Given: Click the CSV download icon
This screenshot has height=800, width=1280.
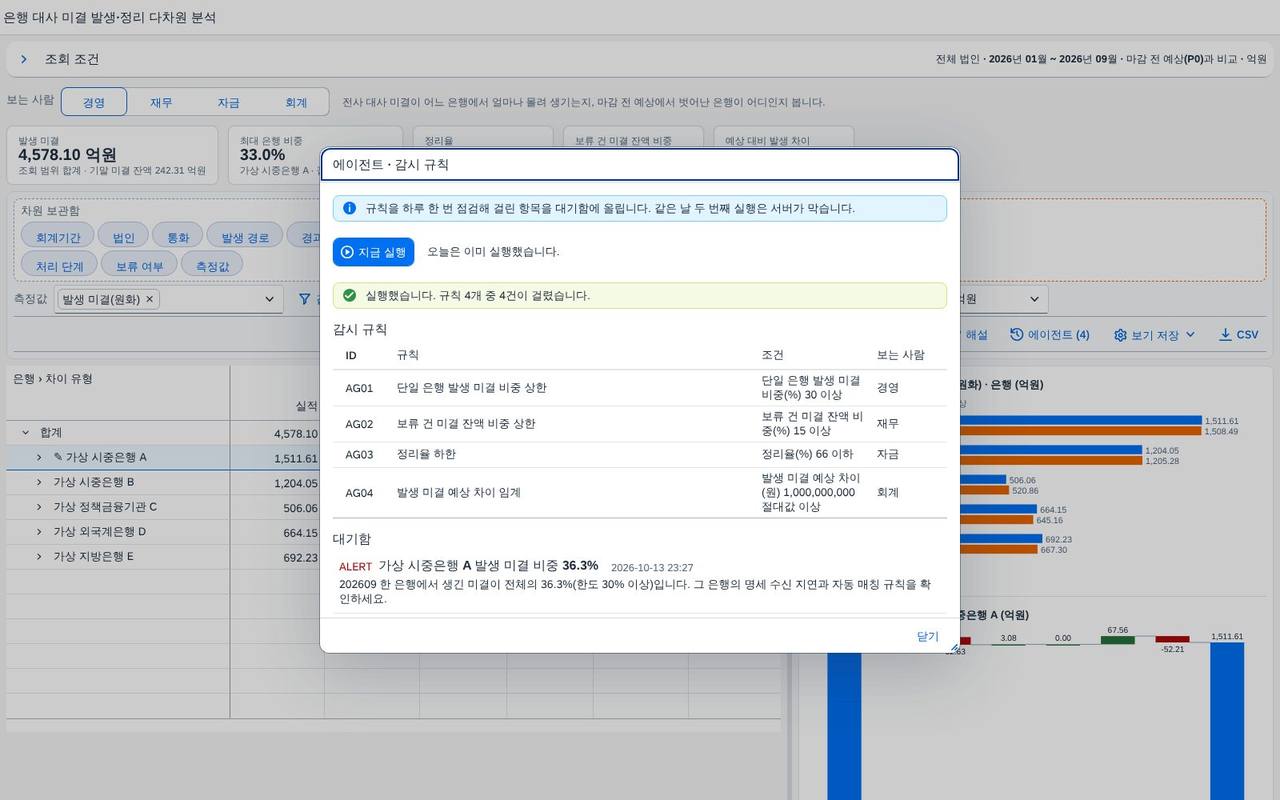Looking at the screenshot, I should pyautogui.click(x=1225, y=335).
